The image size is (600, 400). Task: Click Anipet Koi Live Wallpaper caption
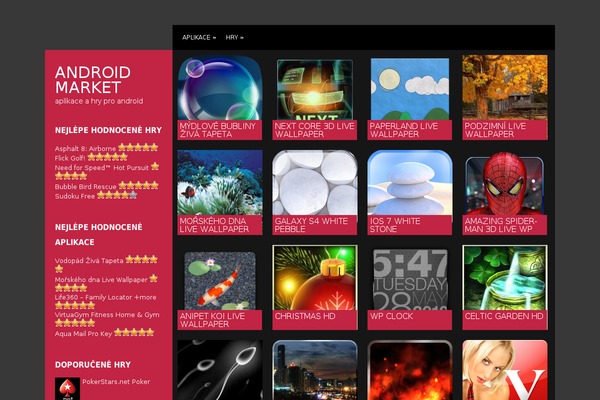point(220,320)
